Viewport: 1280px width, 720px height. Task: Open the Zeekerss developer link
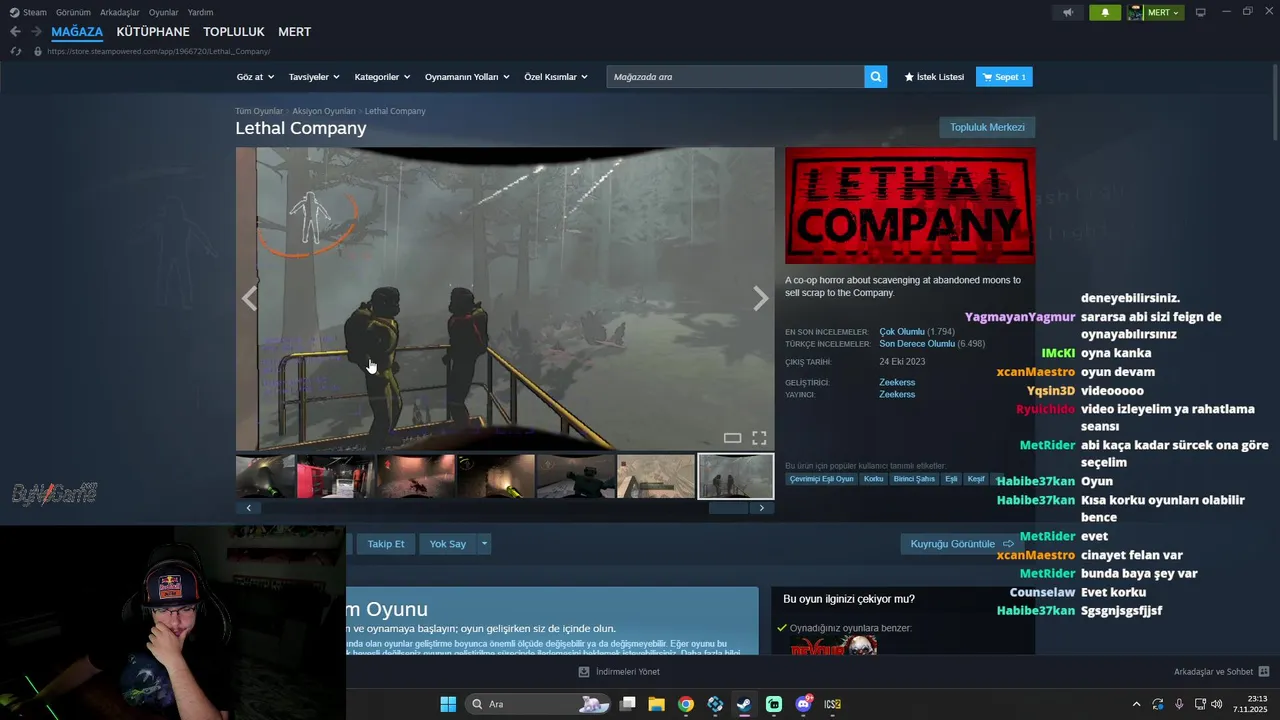point(897,382)
